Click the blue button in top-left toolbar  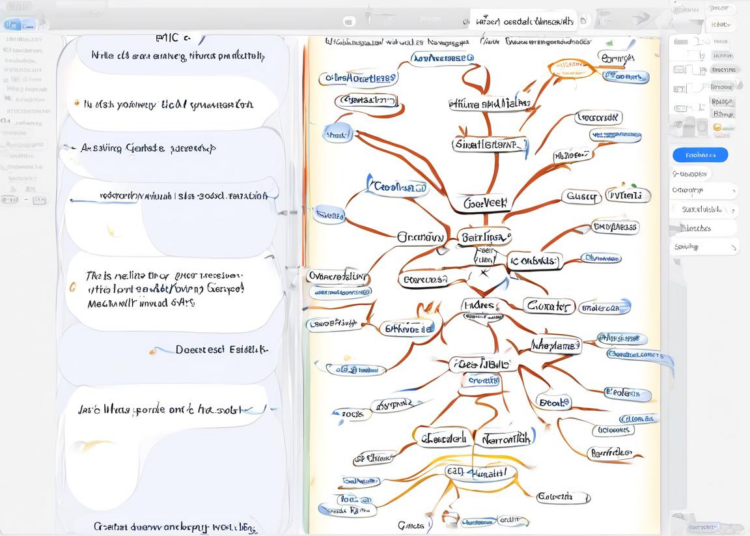(x=12, y=24)
